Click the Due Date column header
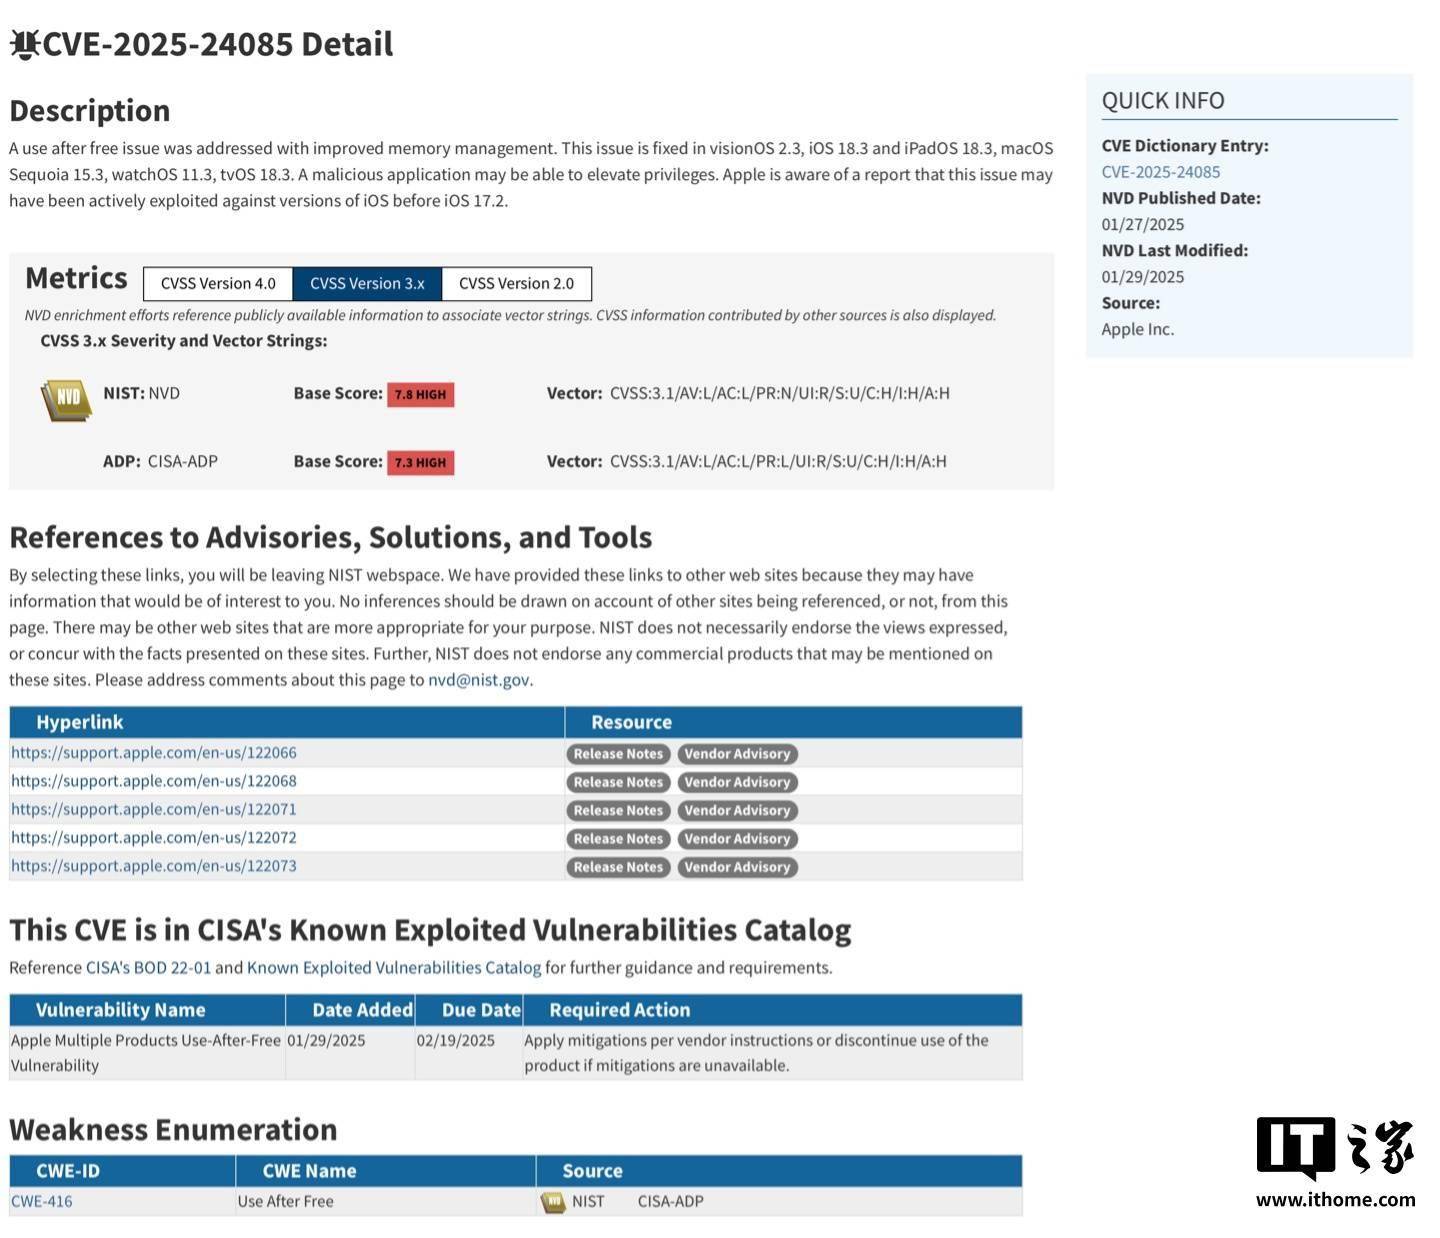1440x1238 pixels. (469, 1010)
